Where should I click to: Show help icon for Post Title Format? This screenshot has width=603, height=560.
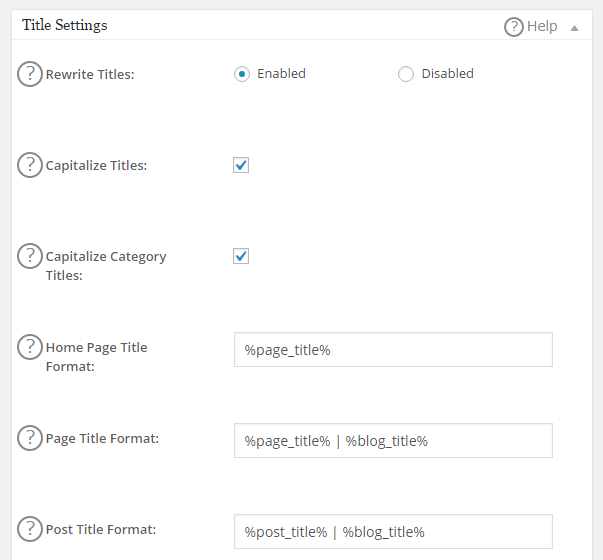click(30, 529)
